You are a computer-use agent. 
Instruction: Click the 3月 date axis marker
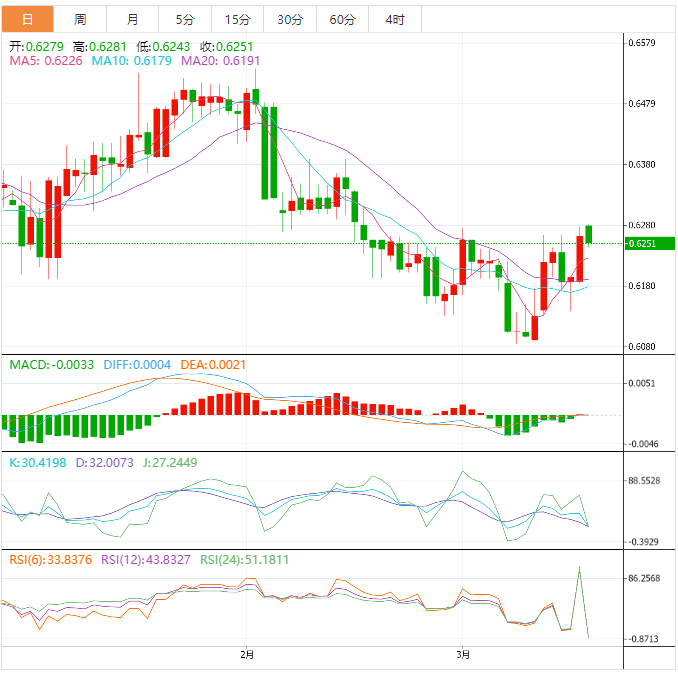tap(463, 655)
